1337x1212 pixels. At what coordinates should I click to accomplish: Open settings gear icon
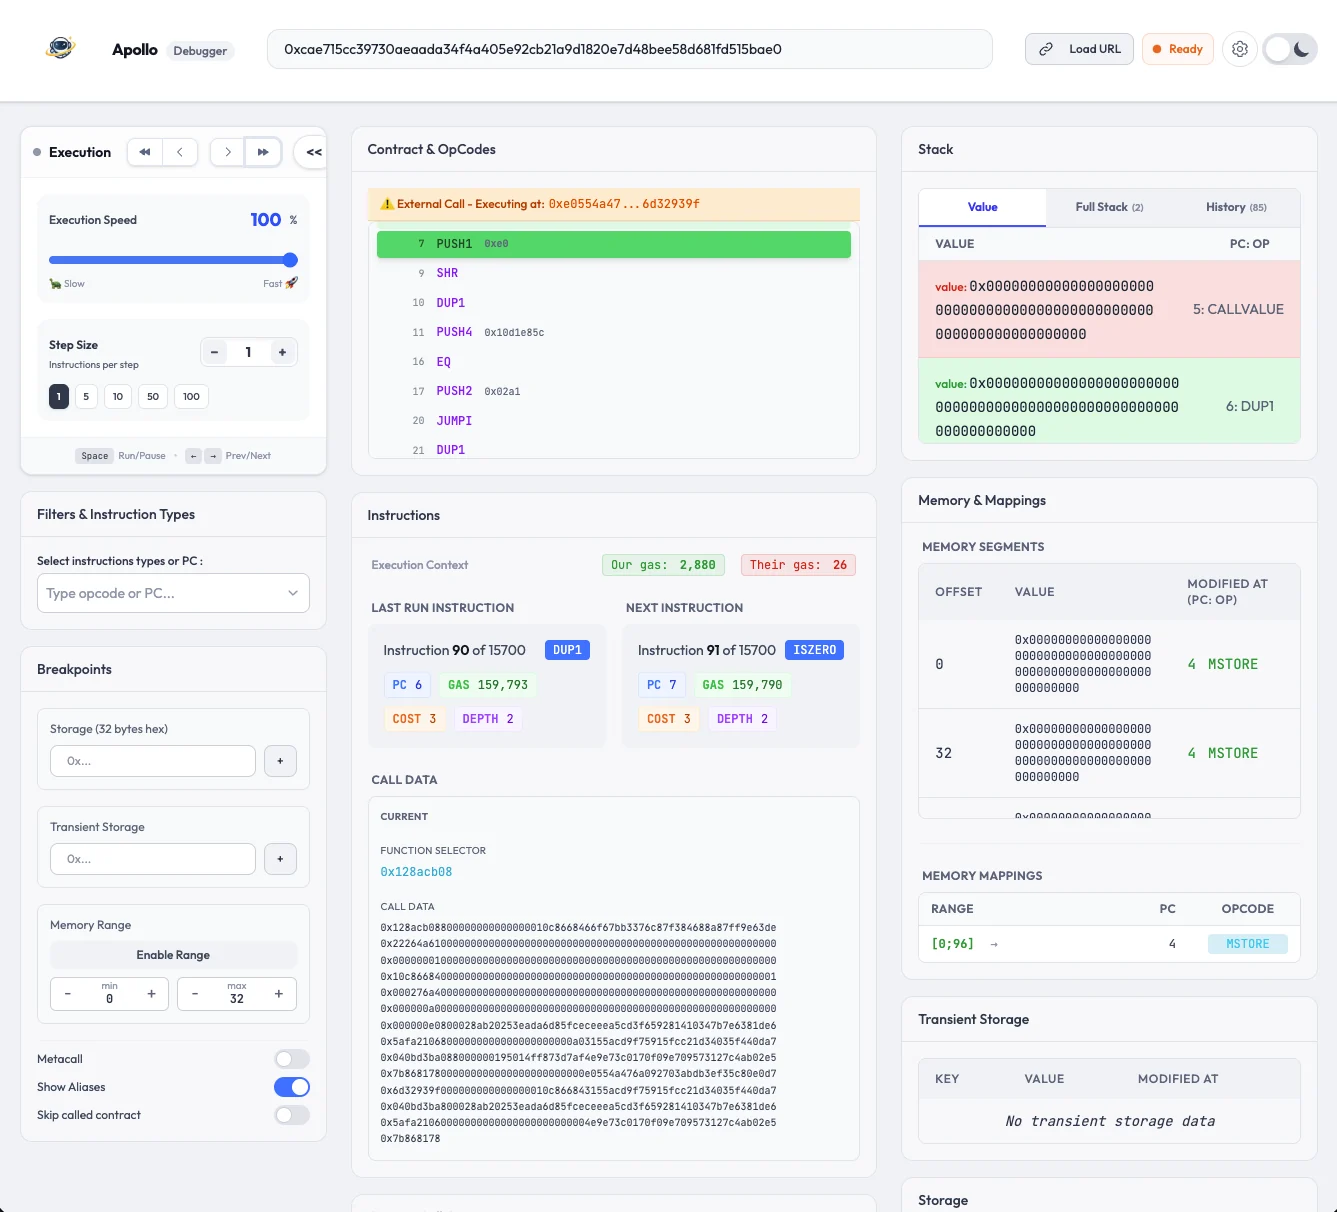tap(1240, 49)
